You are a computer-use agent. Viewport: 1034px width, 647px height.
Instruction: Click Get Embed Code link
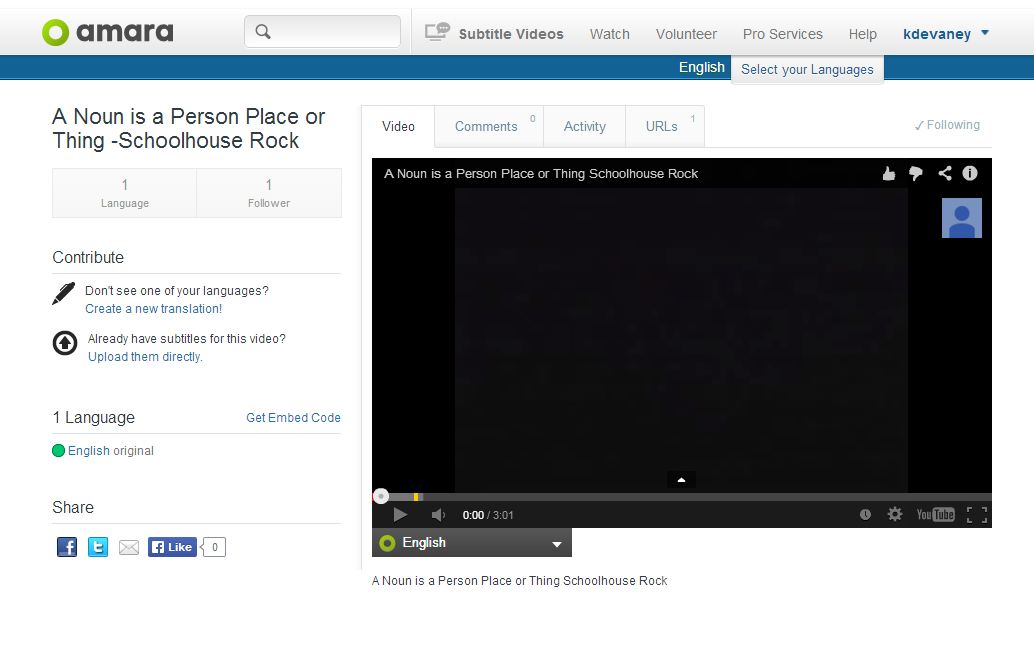(x=293, y=417)
